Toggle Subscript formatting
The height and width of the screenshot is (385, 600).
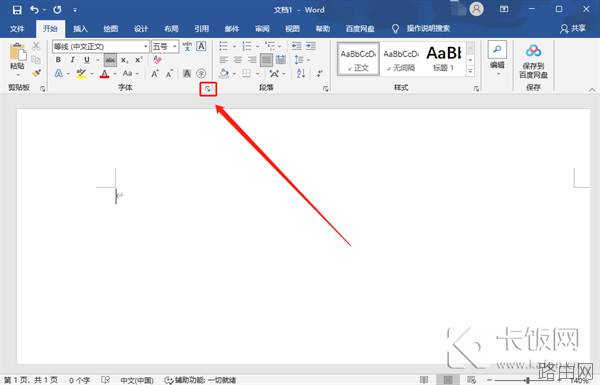pyautogui.click(x=124, y=60)
